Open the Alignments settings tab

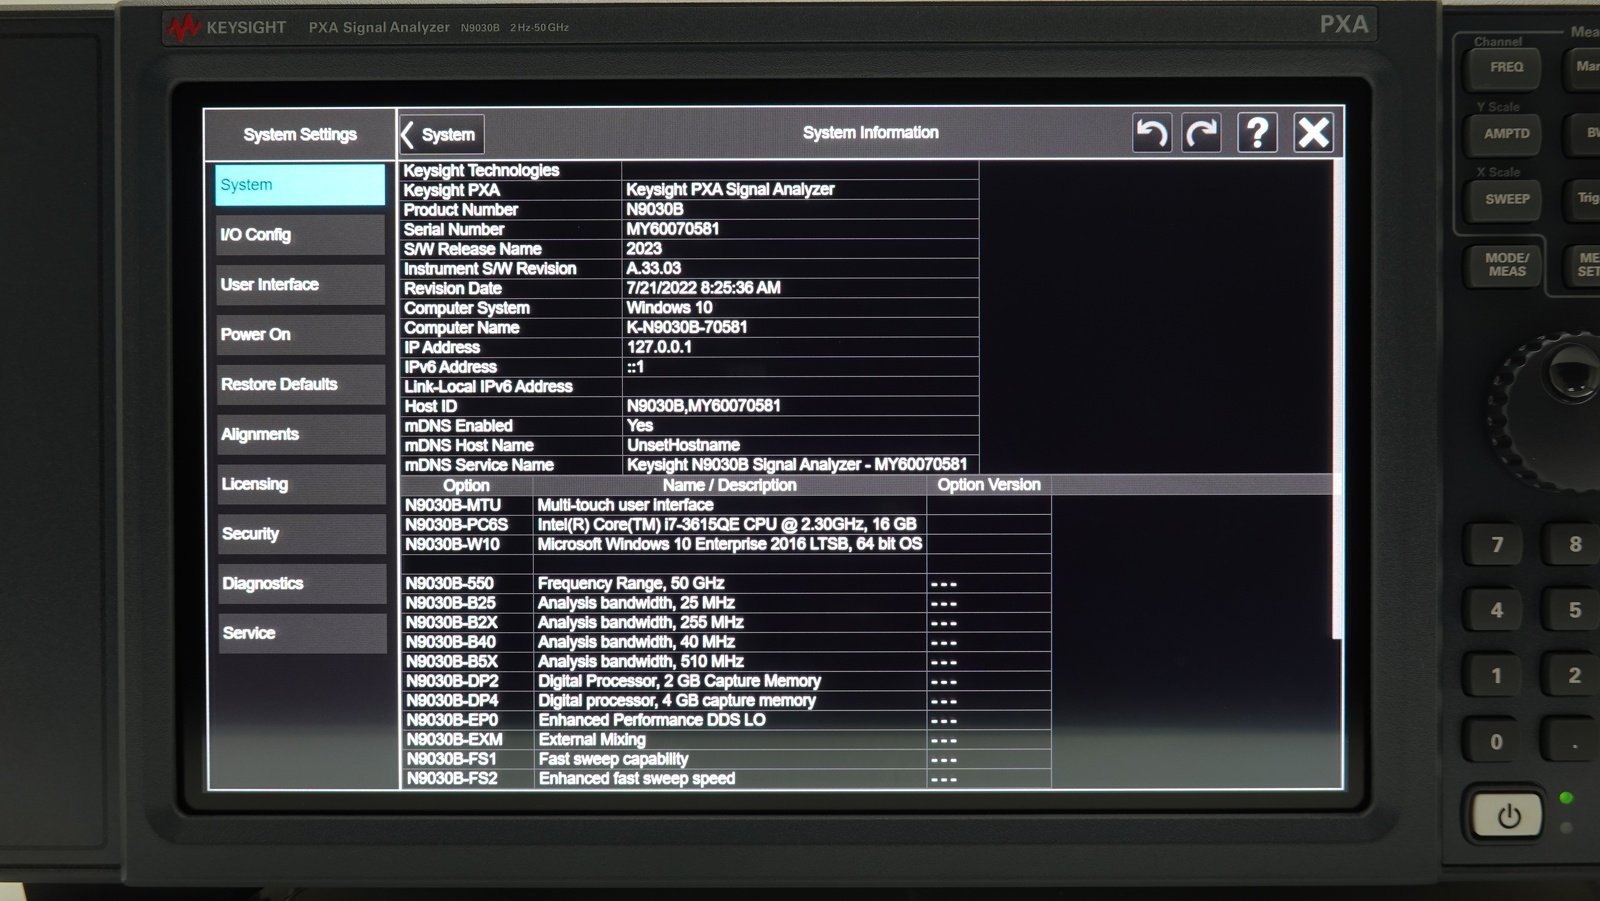click(x=300, y=434)
